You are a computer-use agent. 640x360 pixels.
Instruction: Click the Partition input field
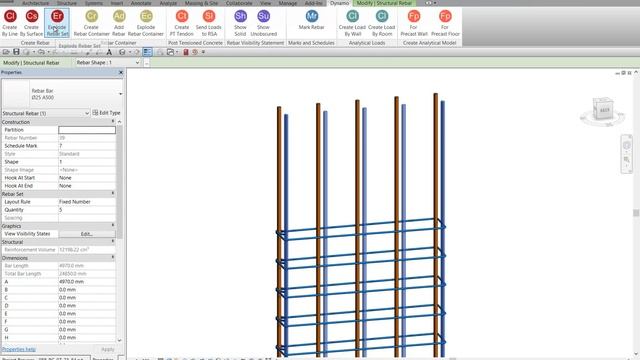click(x=87, y=130)
